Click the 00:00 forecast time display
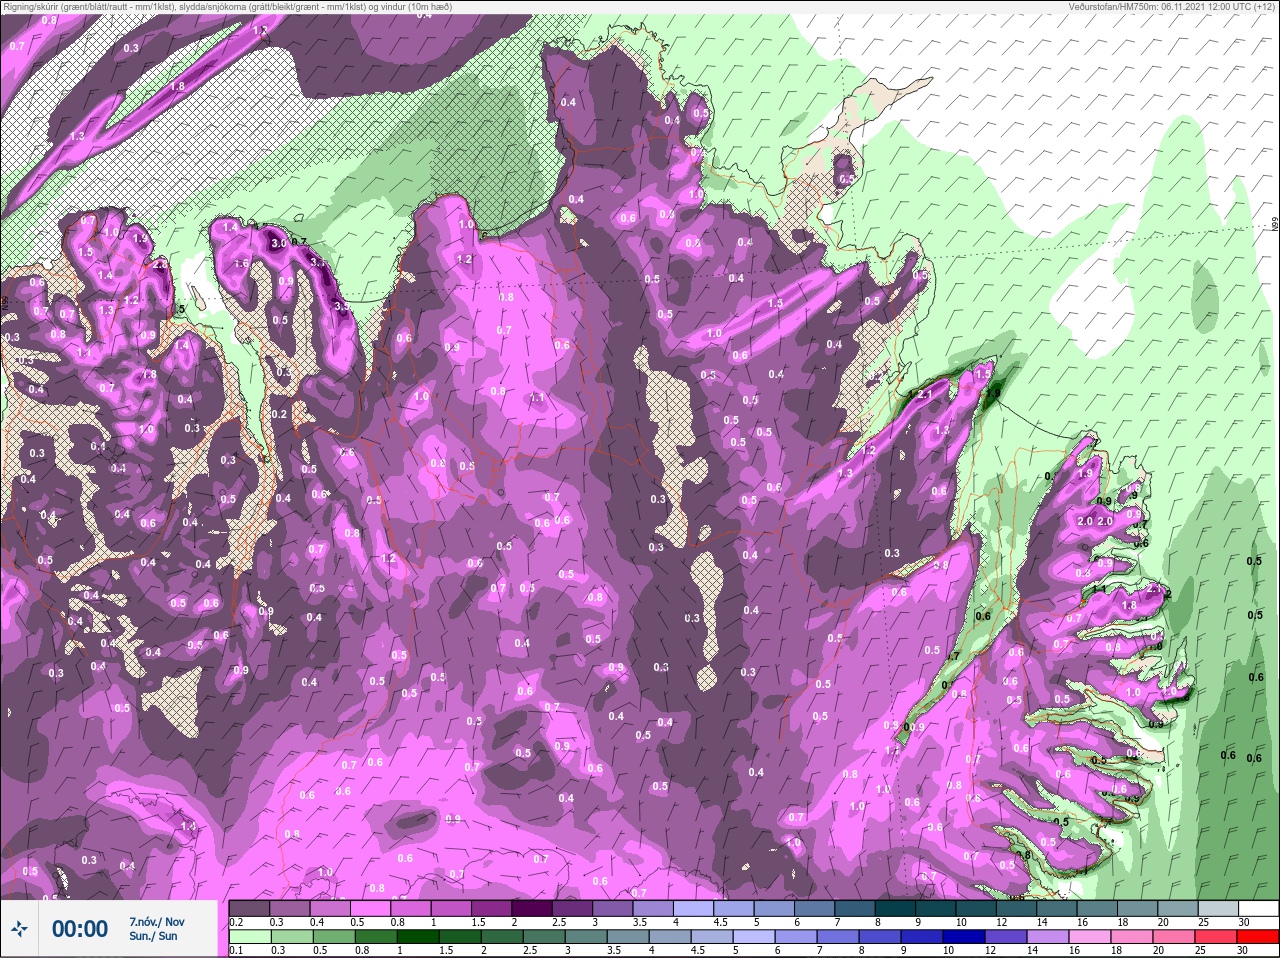Screen dimensions: 1280x958 pyautogui.click(x=80, y=929)
